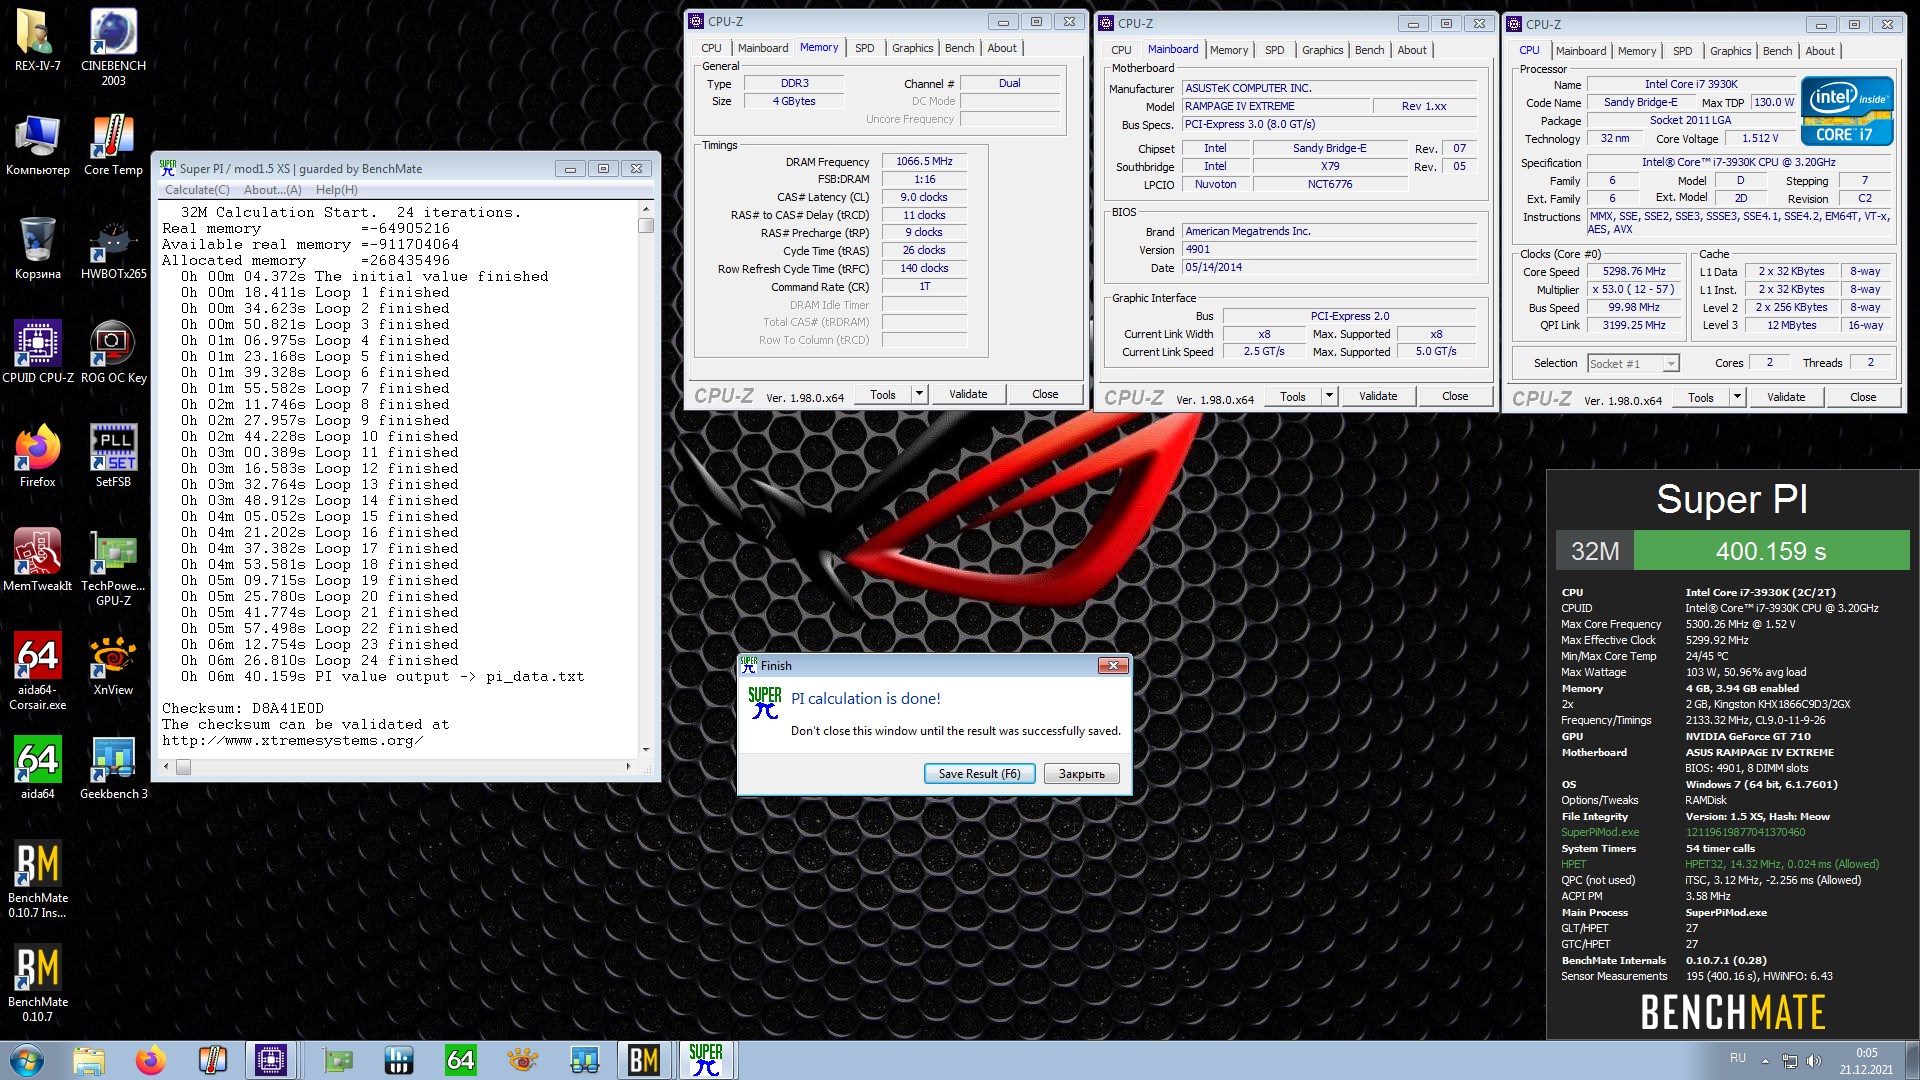Expand Tools dropdown arrow in Mainboard CPU-Z
This screenshot has height=1080, width=1920.
pyautogui.click(x=1329, y=396)
